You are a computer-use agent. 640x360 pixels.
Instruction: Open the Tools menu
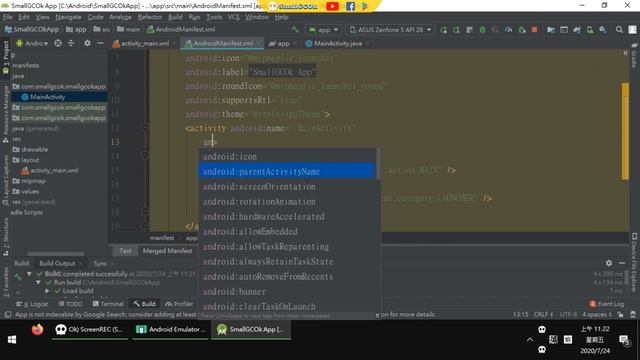coord(213,17)
